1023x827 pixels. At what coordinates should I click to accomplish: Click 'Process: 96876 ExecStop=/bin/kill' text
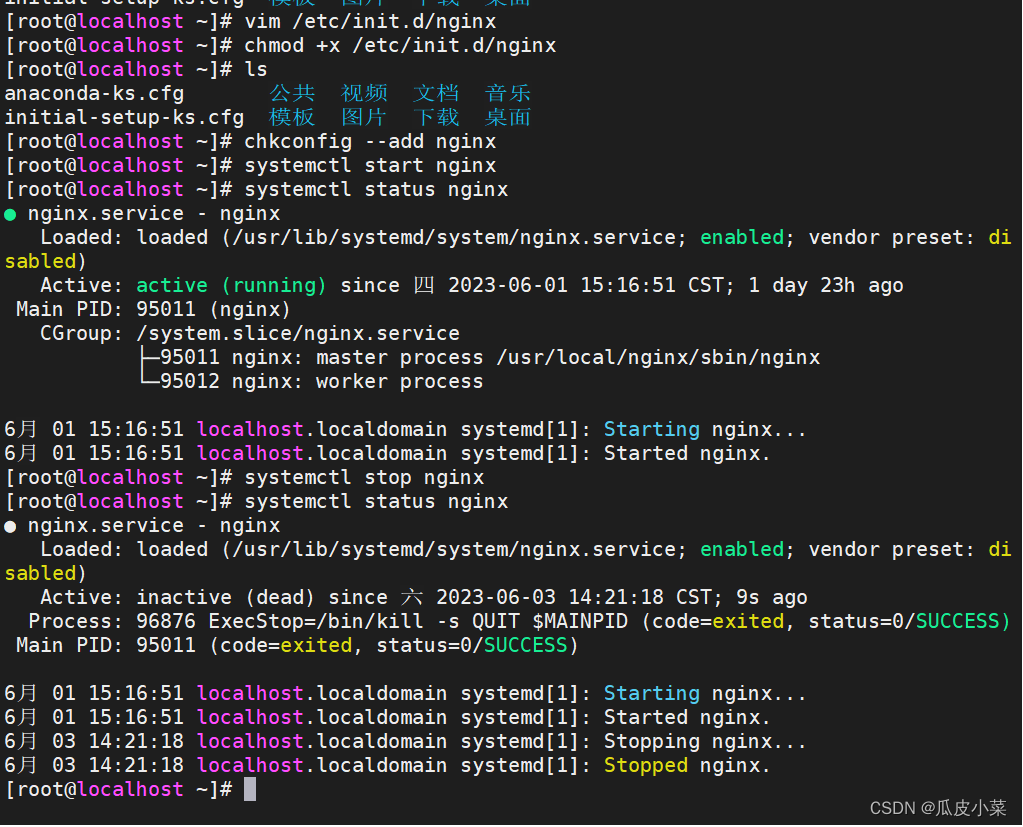tap(226, 622)
